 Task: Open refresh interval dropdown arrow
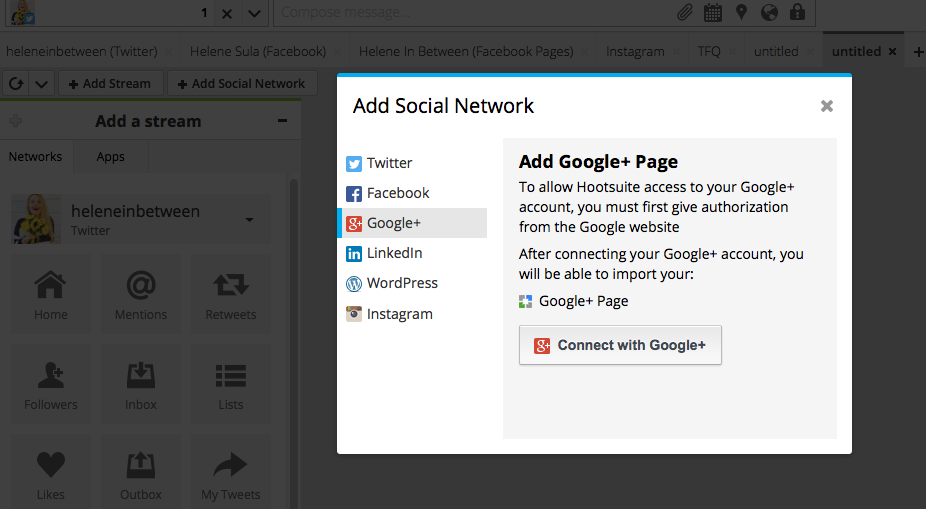[41, 84]
